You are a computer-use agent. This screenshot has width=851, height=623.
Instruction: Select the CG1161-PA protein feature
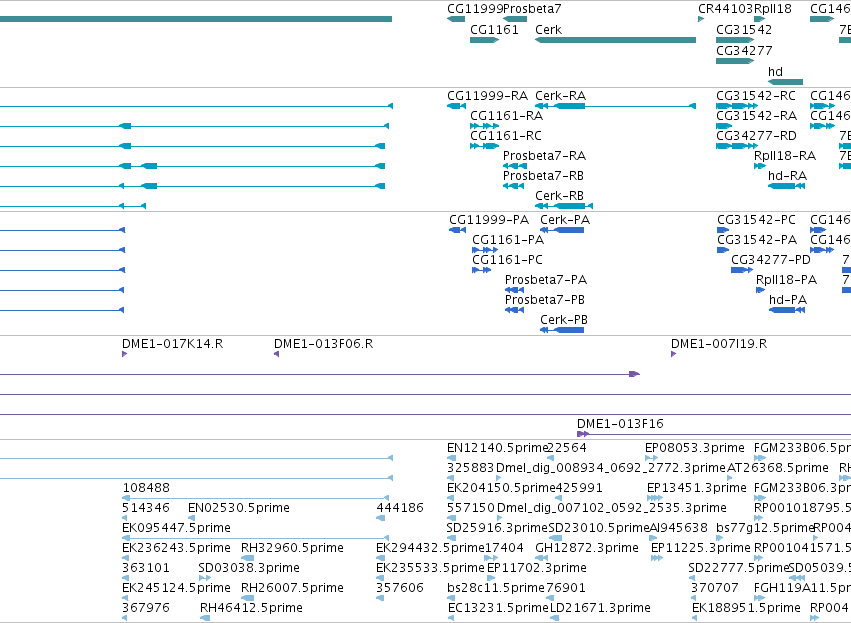[485, 250]
